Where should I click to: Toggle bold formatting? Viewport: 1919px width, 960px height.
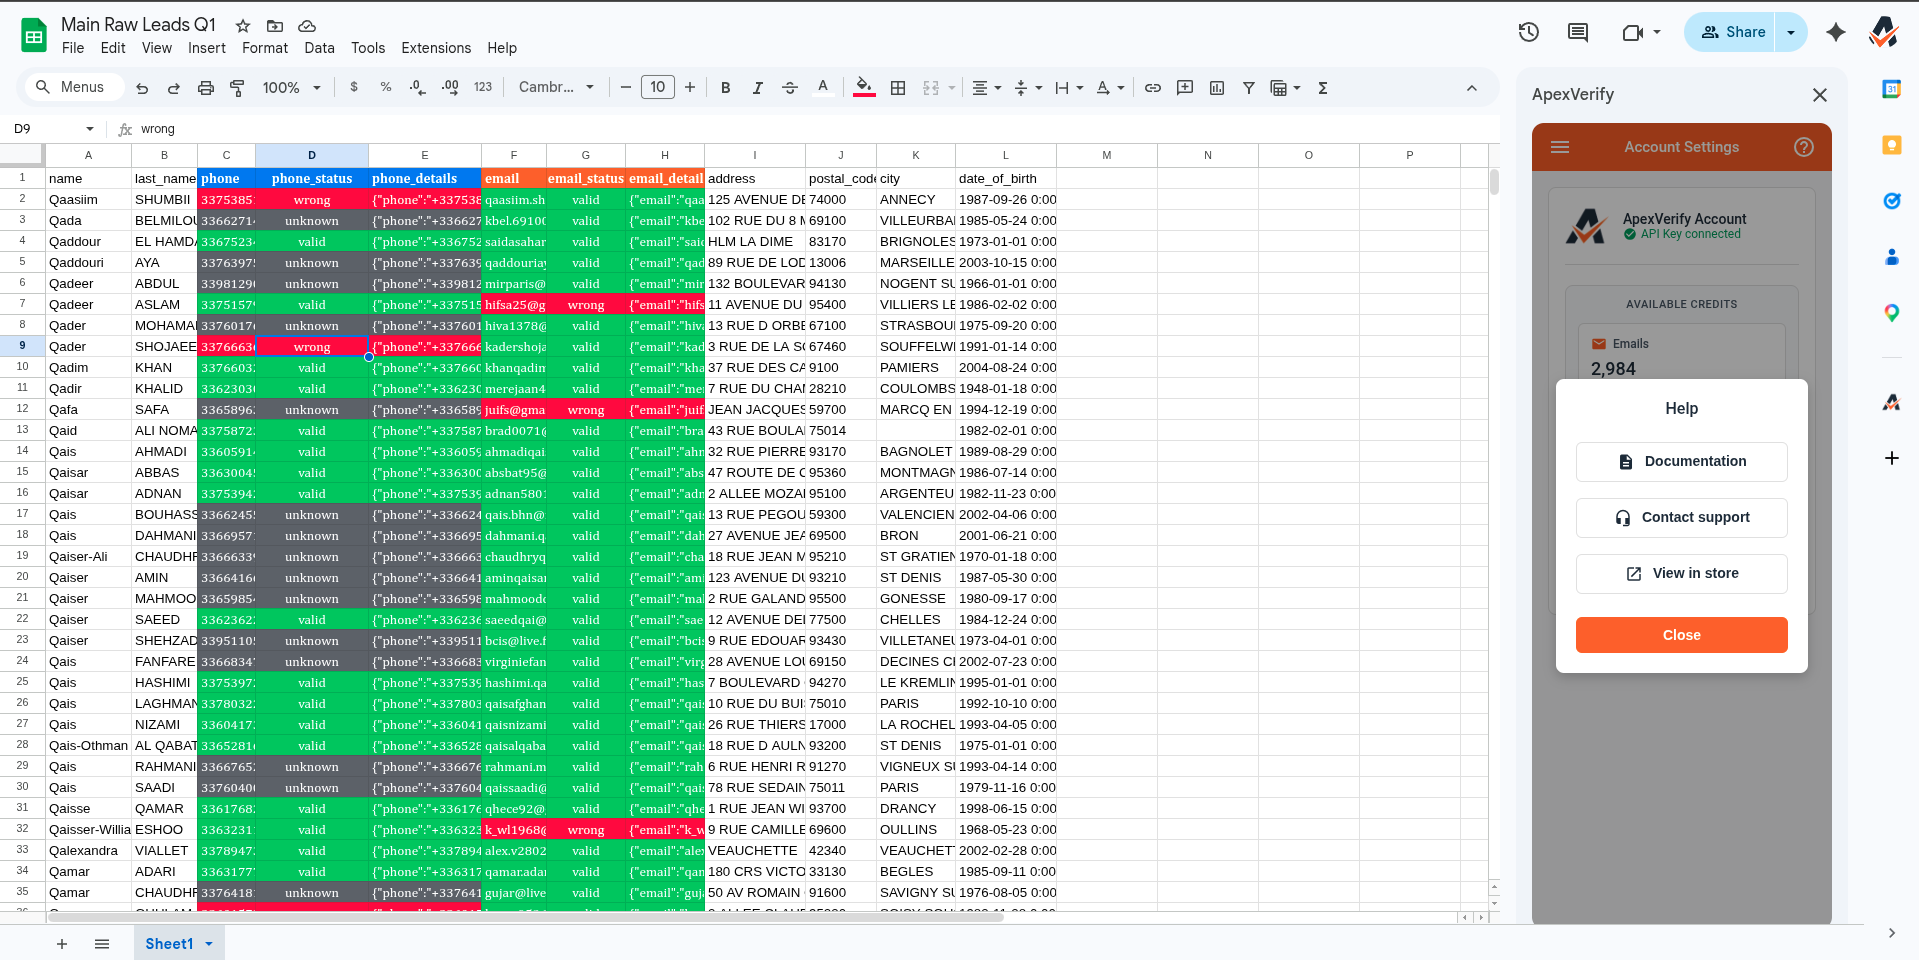pyautogui.click(x=725, y=88)
